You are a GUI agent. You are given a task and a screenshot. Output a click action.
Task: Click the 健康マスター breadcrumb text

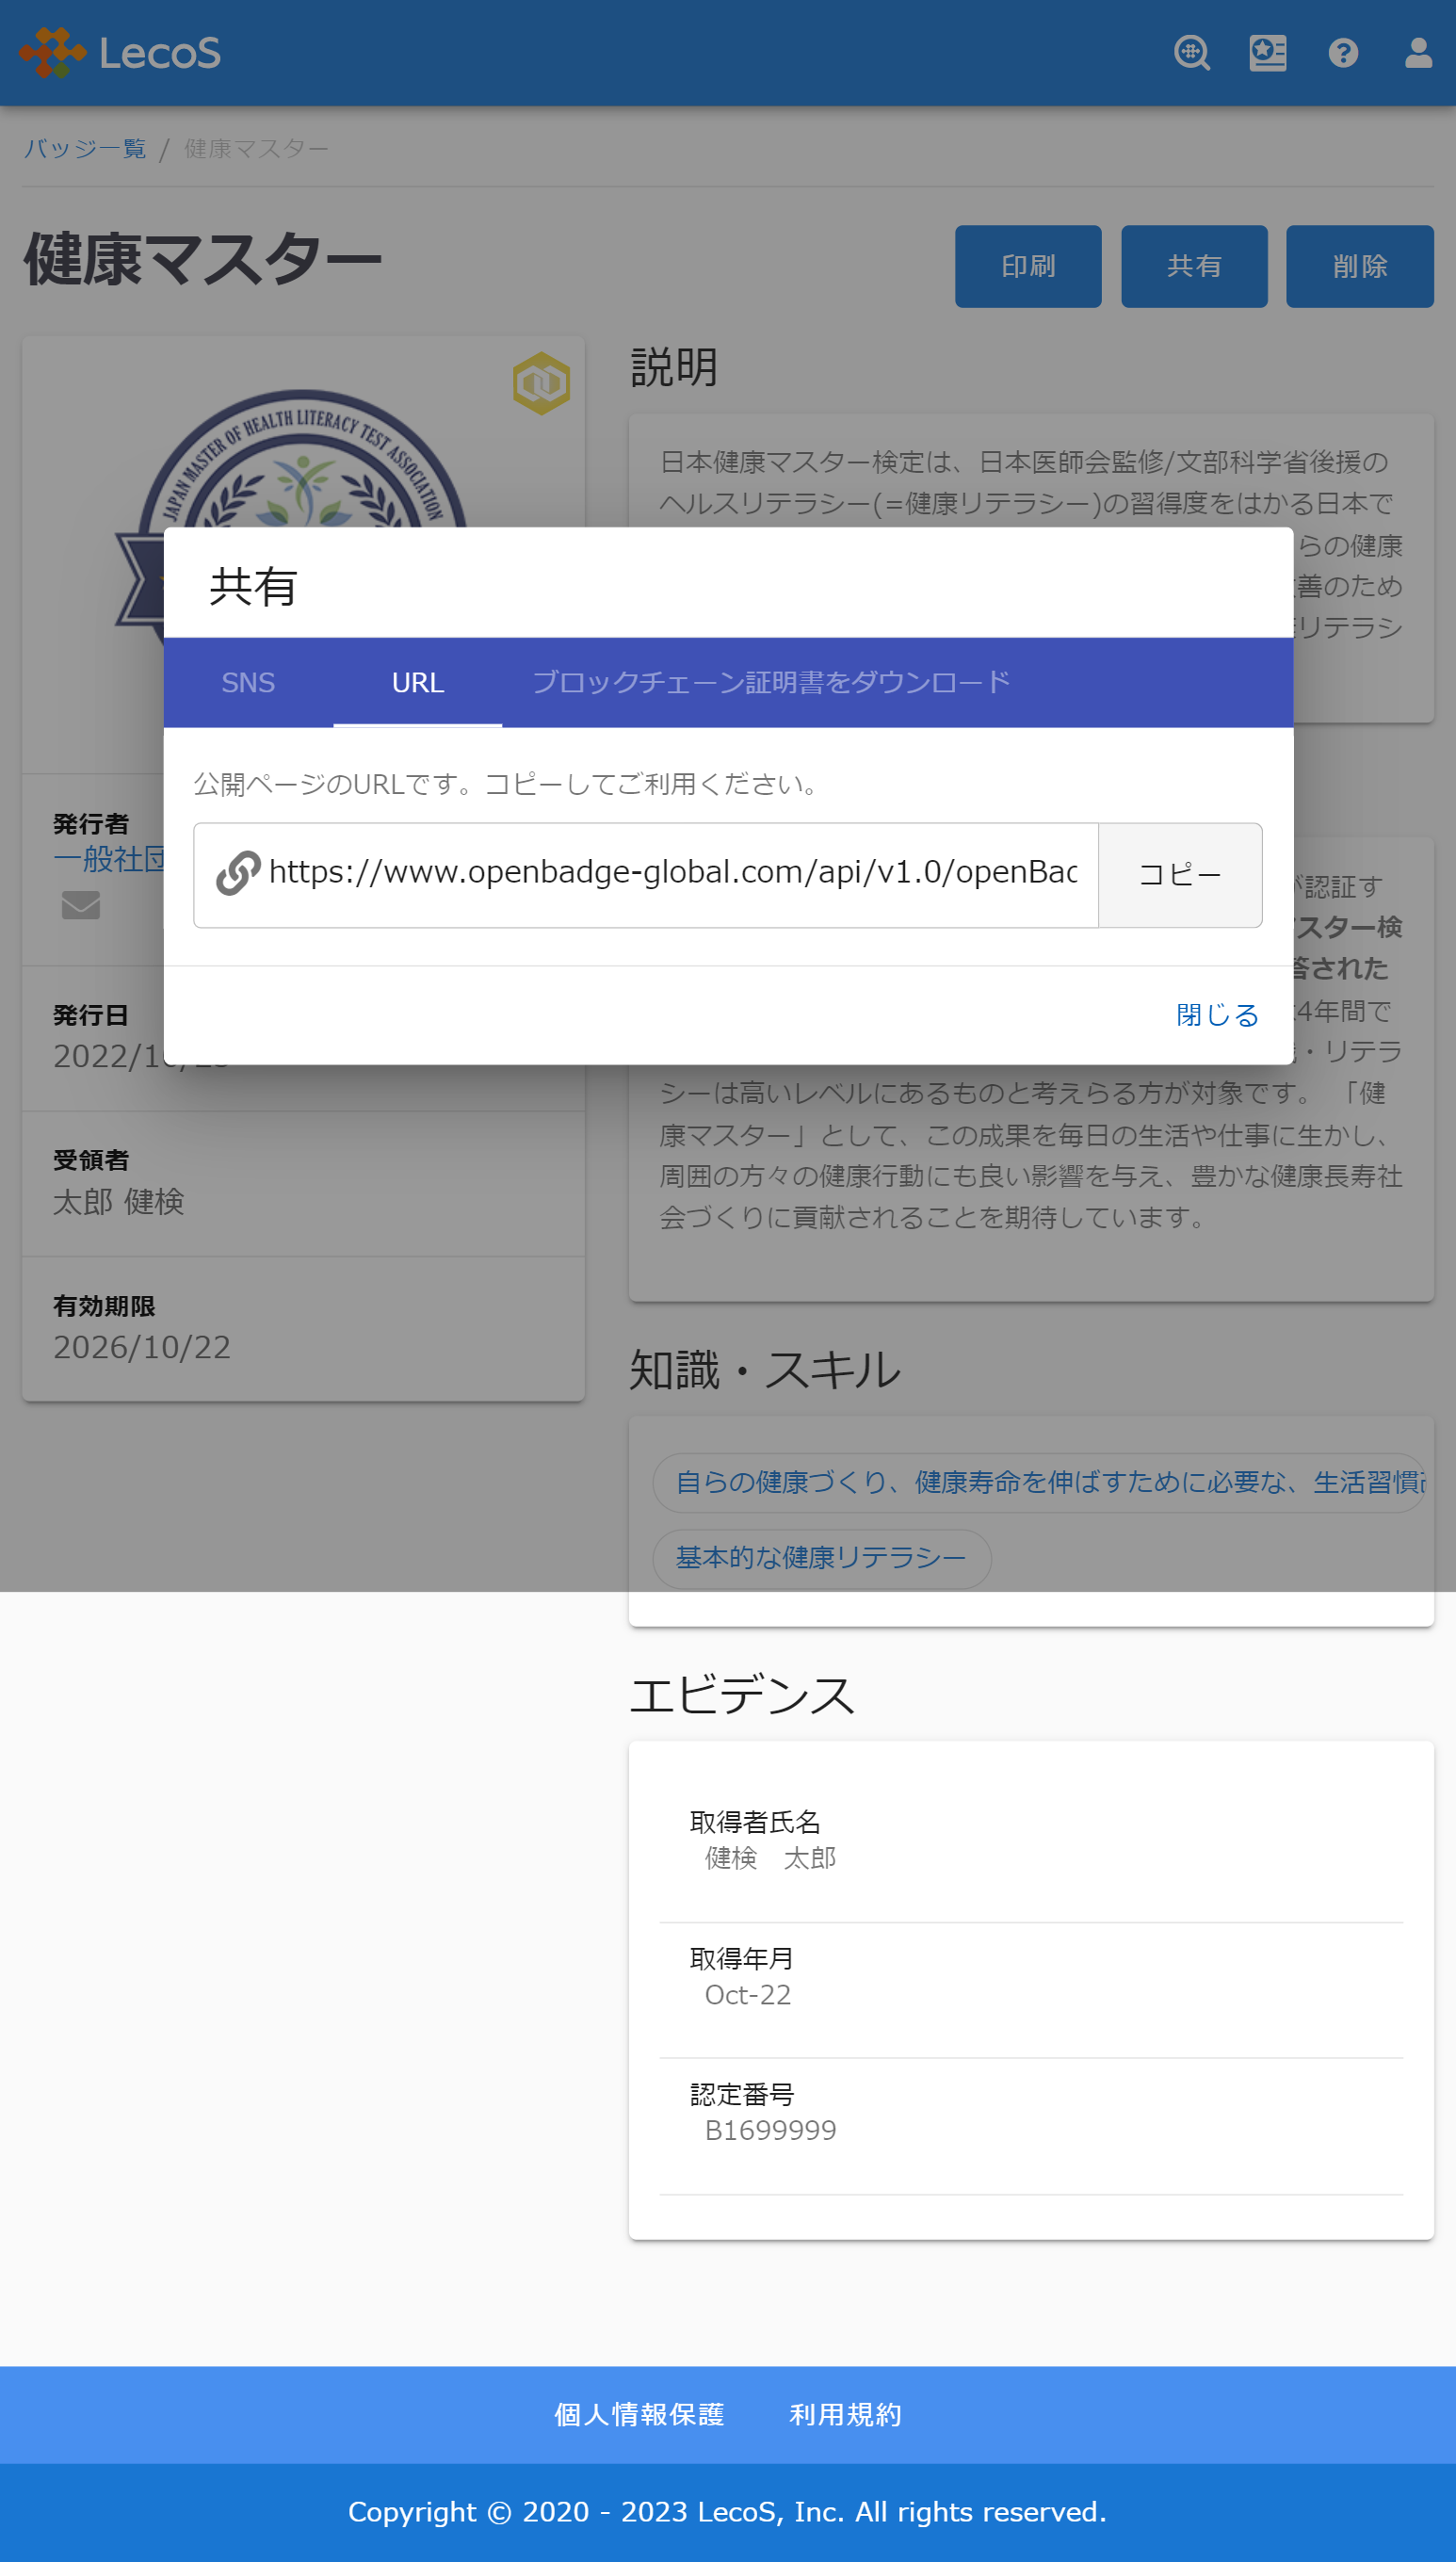tap(257, 149)
